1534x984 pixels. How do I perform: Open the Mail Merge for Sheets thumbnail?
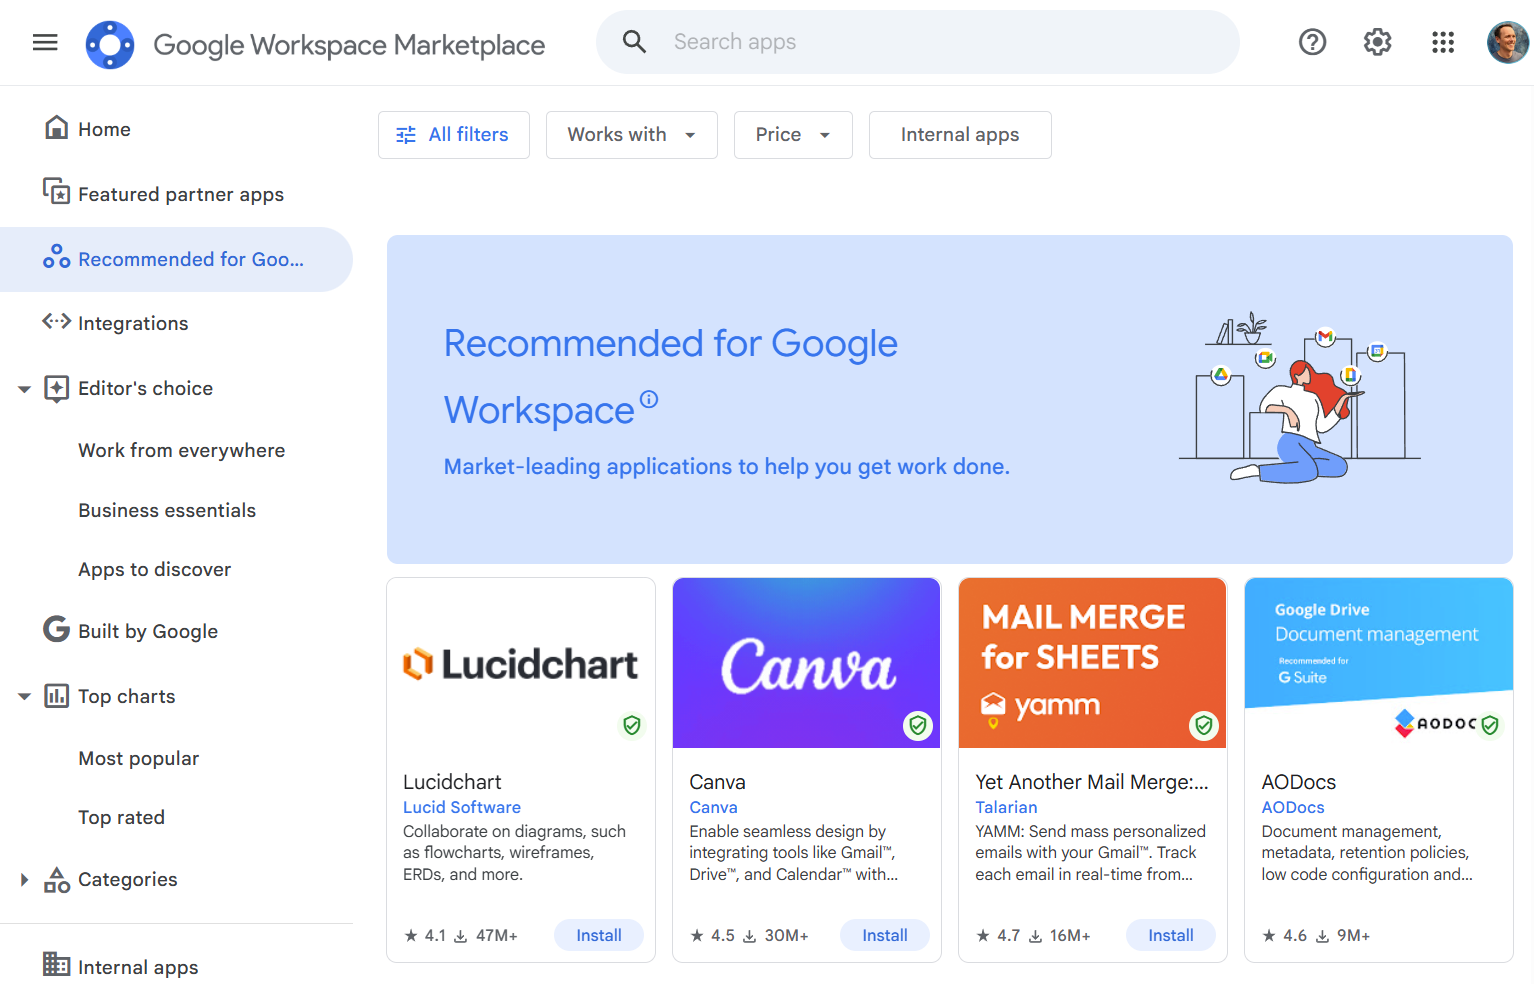click(x=1093, y=663)
